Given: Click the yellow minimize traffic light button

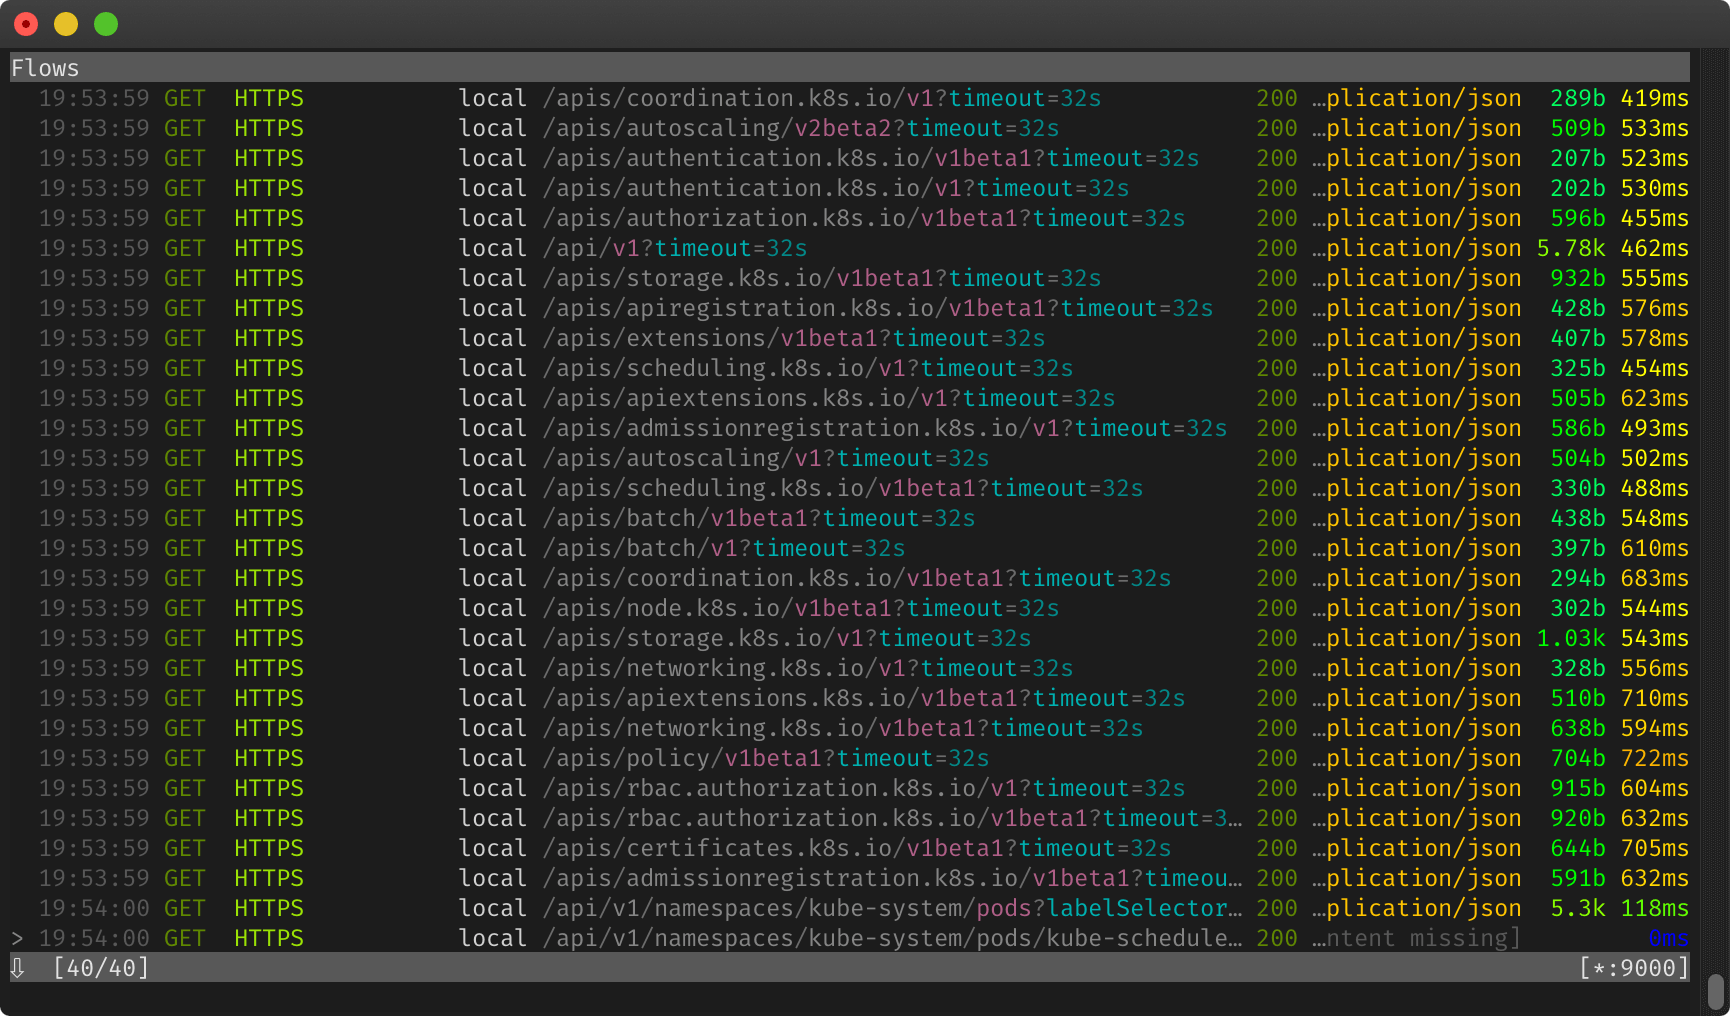Looking at the screenshot, I should pyautogui.click(x=65, y=22).
